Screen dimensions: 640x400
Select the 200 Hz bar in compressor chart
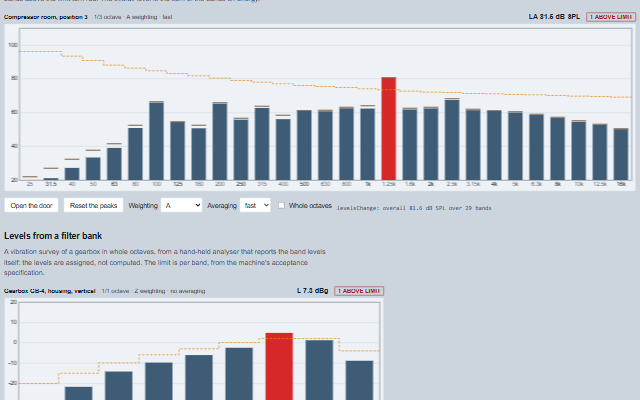(220, 141)
